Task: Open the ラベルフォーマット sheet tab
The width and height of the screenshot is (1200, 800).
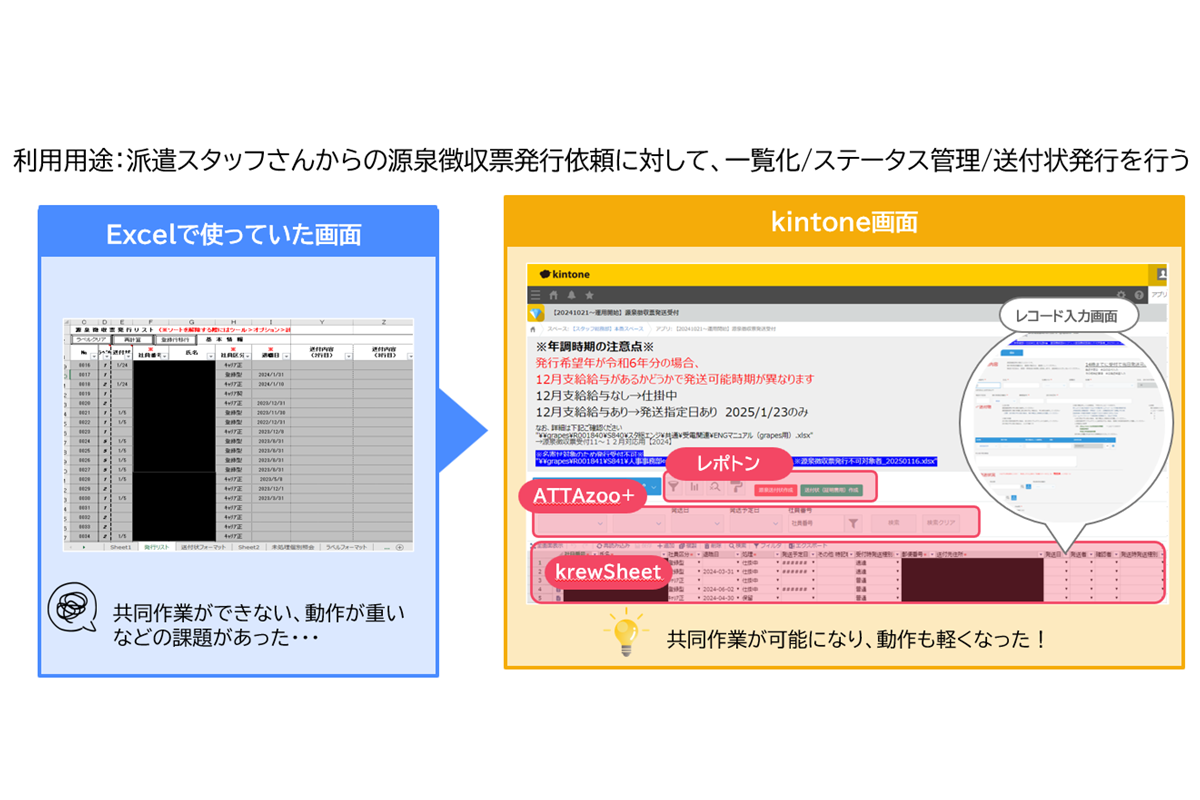Action: [349, 548]
